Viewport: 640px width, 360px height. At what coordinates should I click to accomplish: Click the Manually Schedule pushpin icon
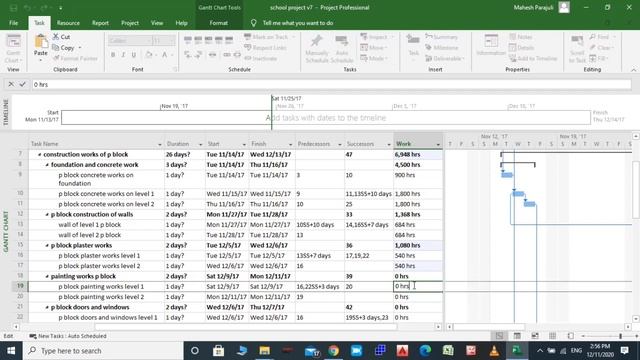(316, 41)
